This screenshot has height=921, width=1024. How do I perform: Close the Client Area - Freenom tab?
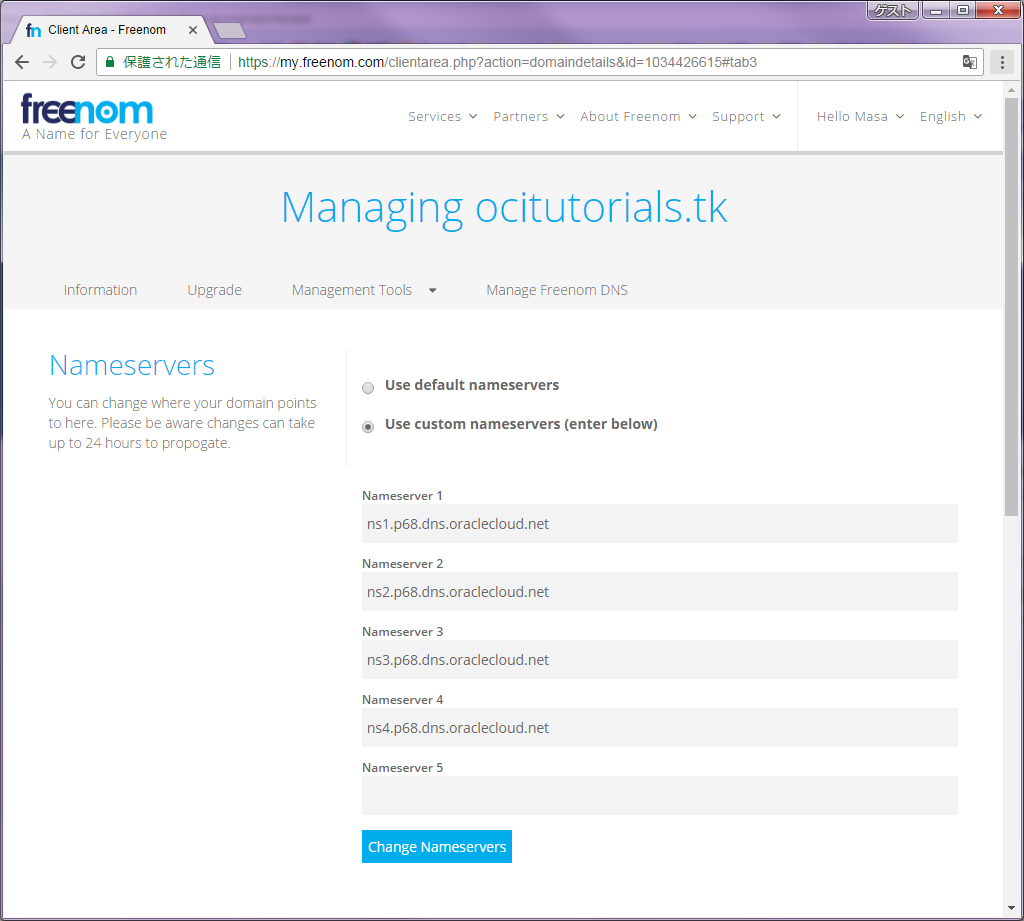pos(193,30)
